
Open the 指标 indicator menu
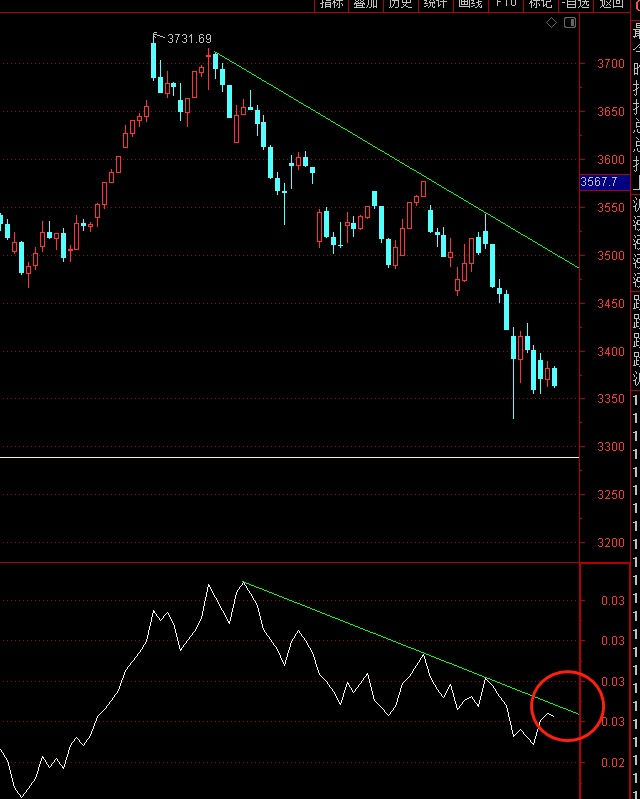332,4
